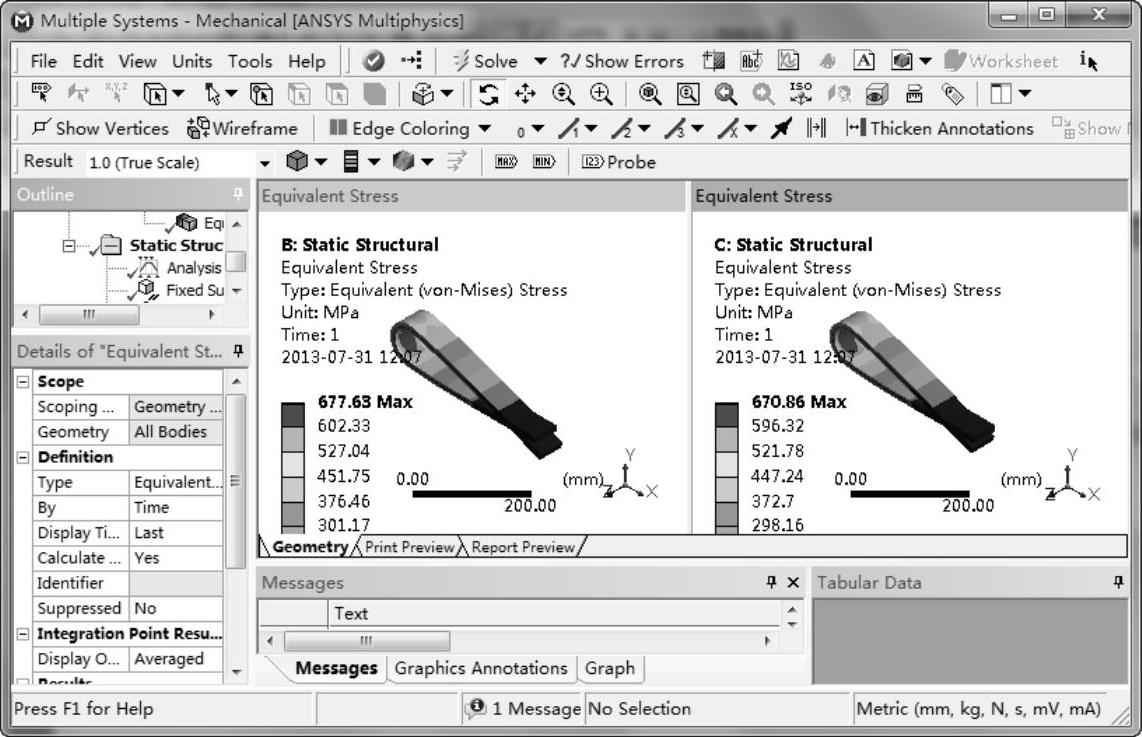Click the Look At face icon
1142x737 pixels.
(x=838, y=94)
